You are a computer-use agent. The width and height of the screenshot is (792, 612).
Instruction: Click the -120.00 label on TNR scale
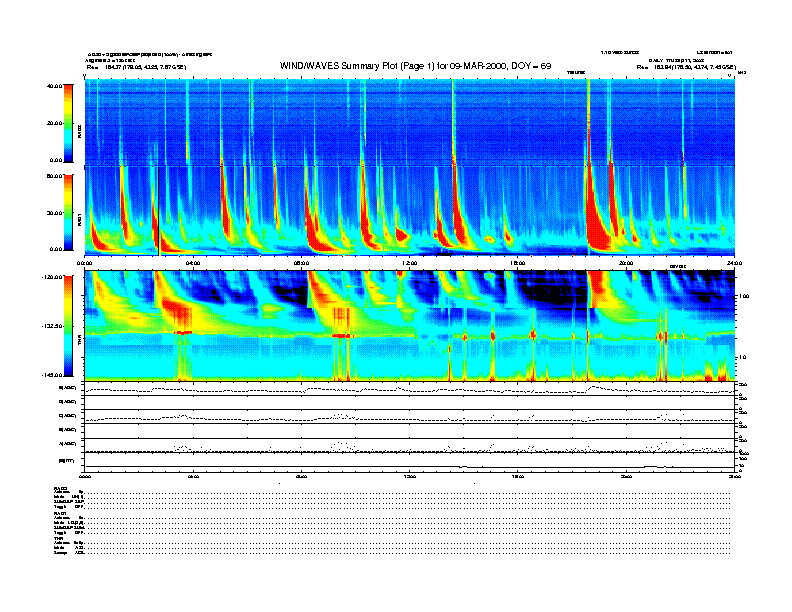(52, 277)
